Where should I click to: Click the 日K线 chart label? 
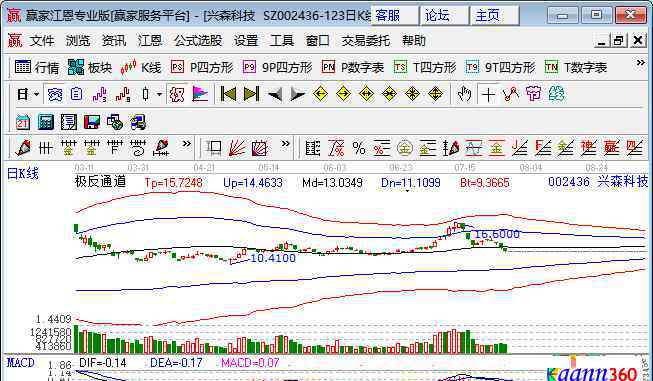(23, 174)
